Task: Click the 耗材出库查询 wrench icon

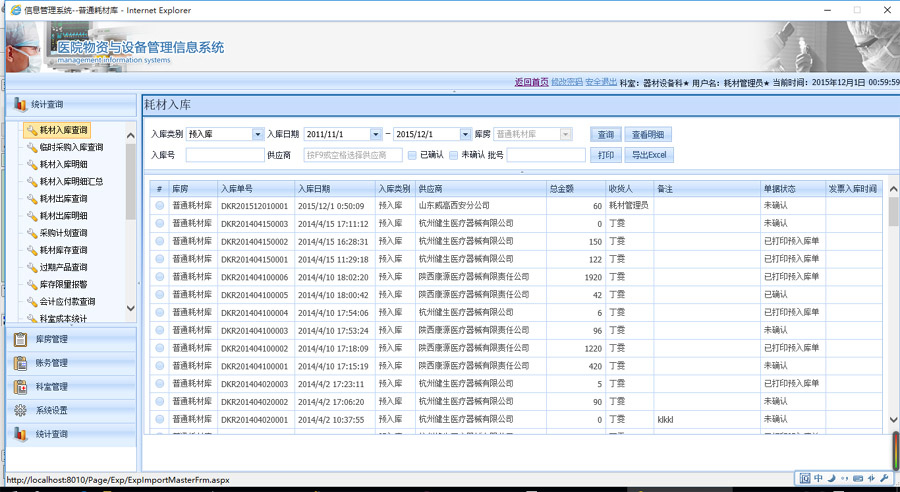Action: pyautogui.click(x=32, y=199)
